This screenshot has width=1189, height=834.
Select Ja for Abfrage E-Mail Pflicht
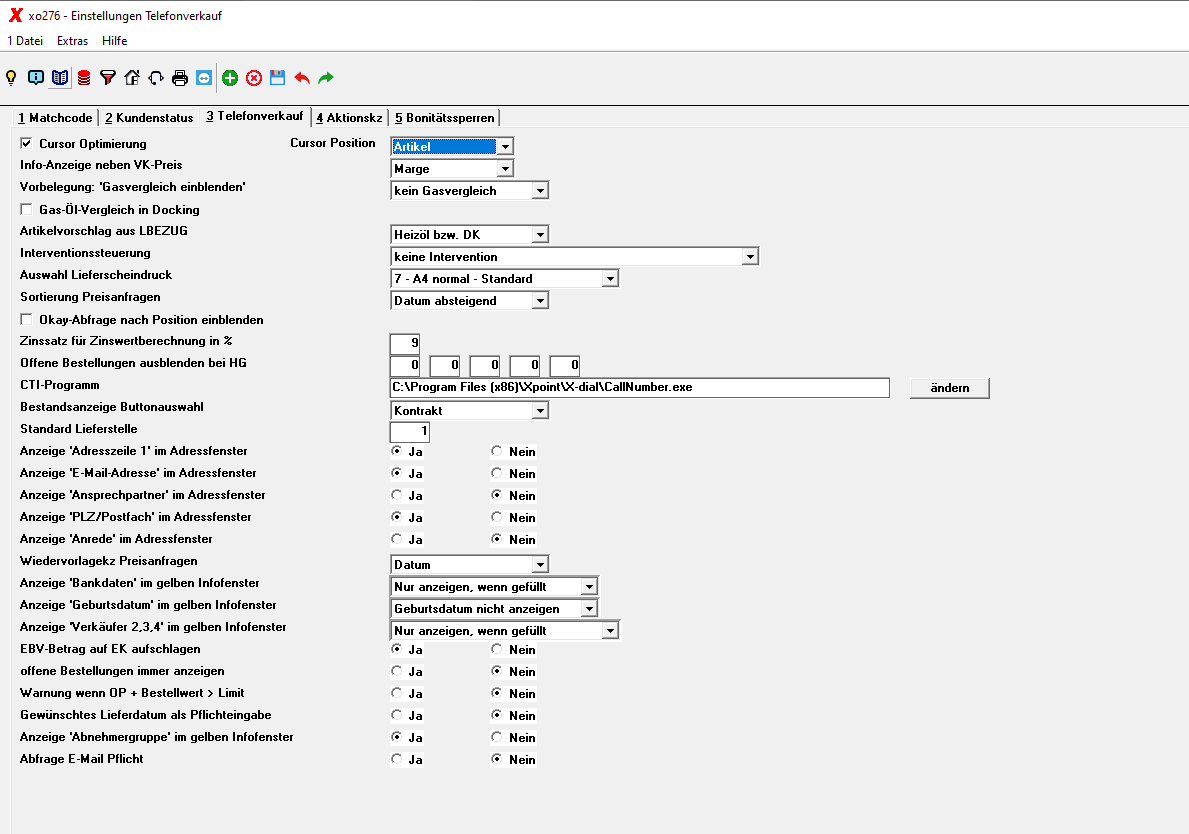(x=397, y=759)
